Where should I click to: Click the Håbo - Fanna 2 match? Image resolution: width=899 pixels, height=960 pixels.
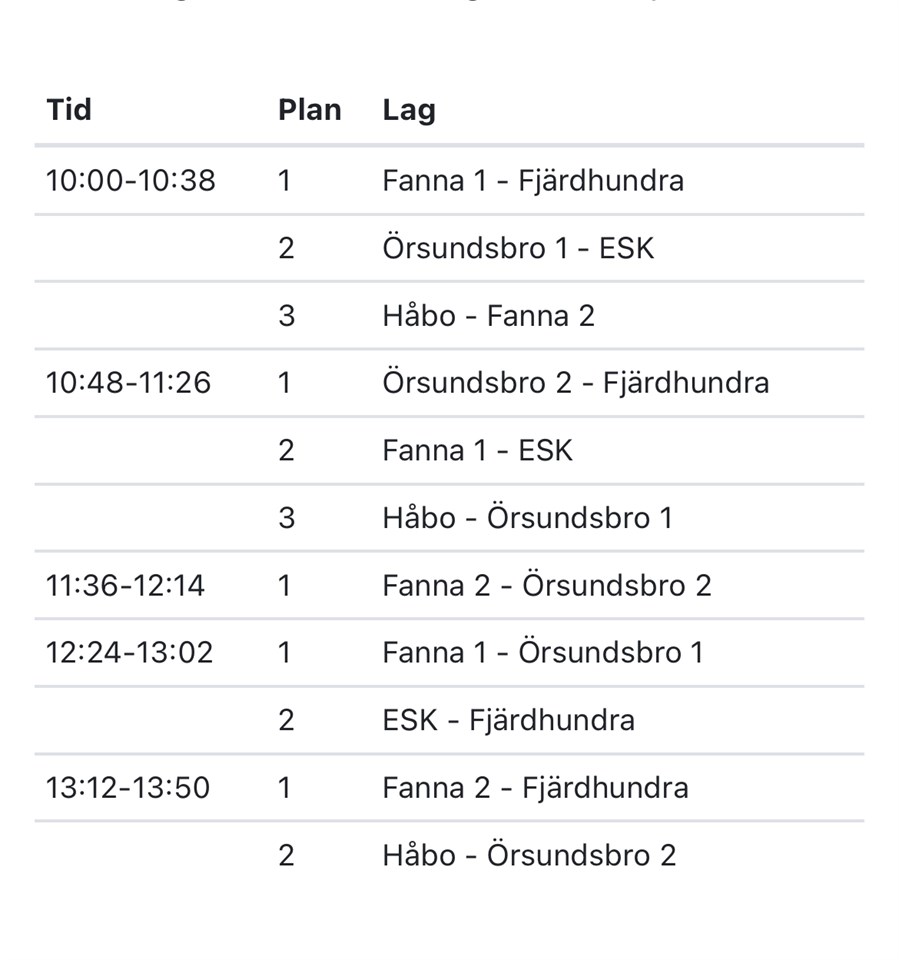click(x=488, y=316)
